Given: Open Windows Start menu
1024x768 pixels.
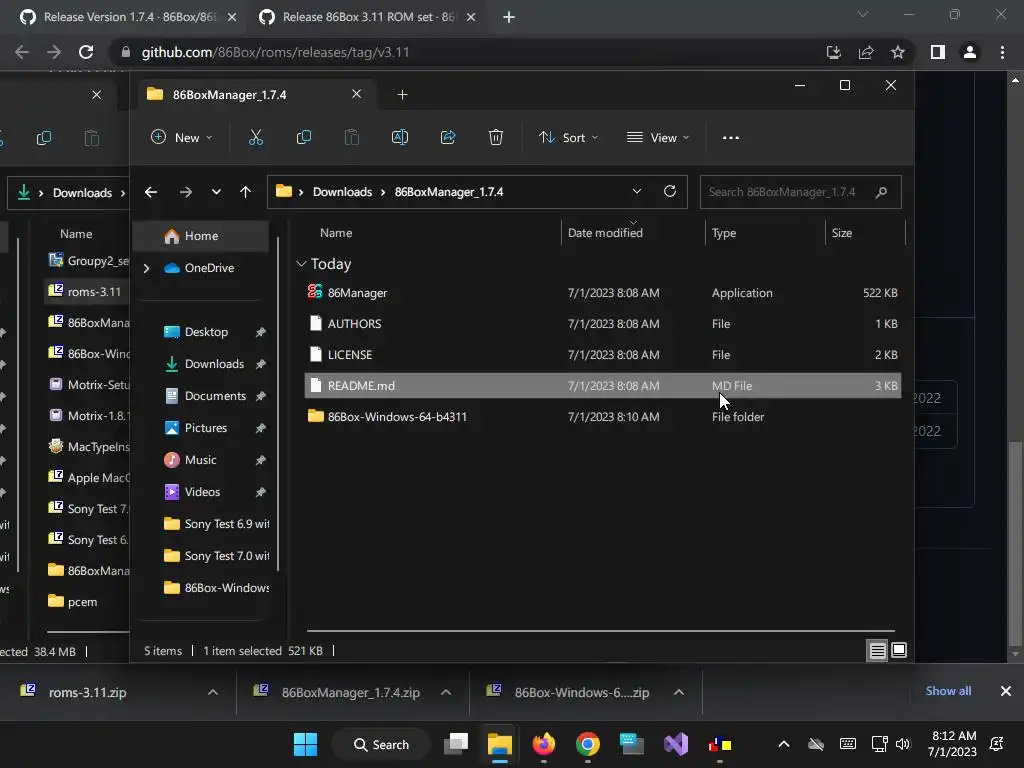Looking at the screenshot, I should tap(305, 744).
